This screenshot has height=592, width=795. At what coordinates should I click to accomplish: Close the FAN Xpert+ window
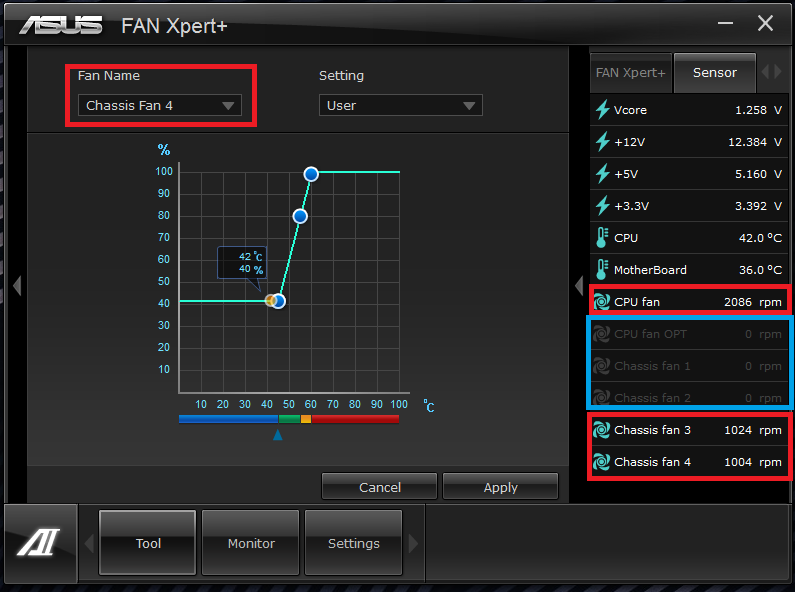pyautogui.click(x=765, y=23)
